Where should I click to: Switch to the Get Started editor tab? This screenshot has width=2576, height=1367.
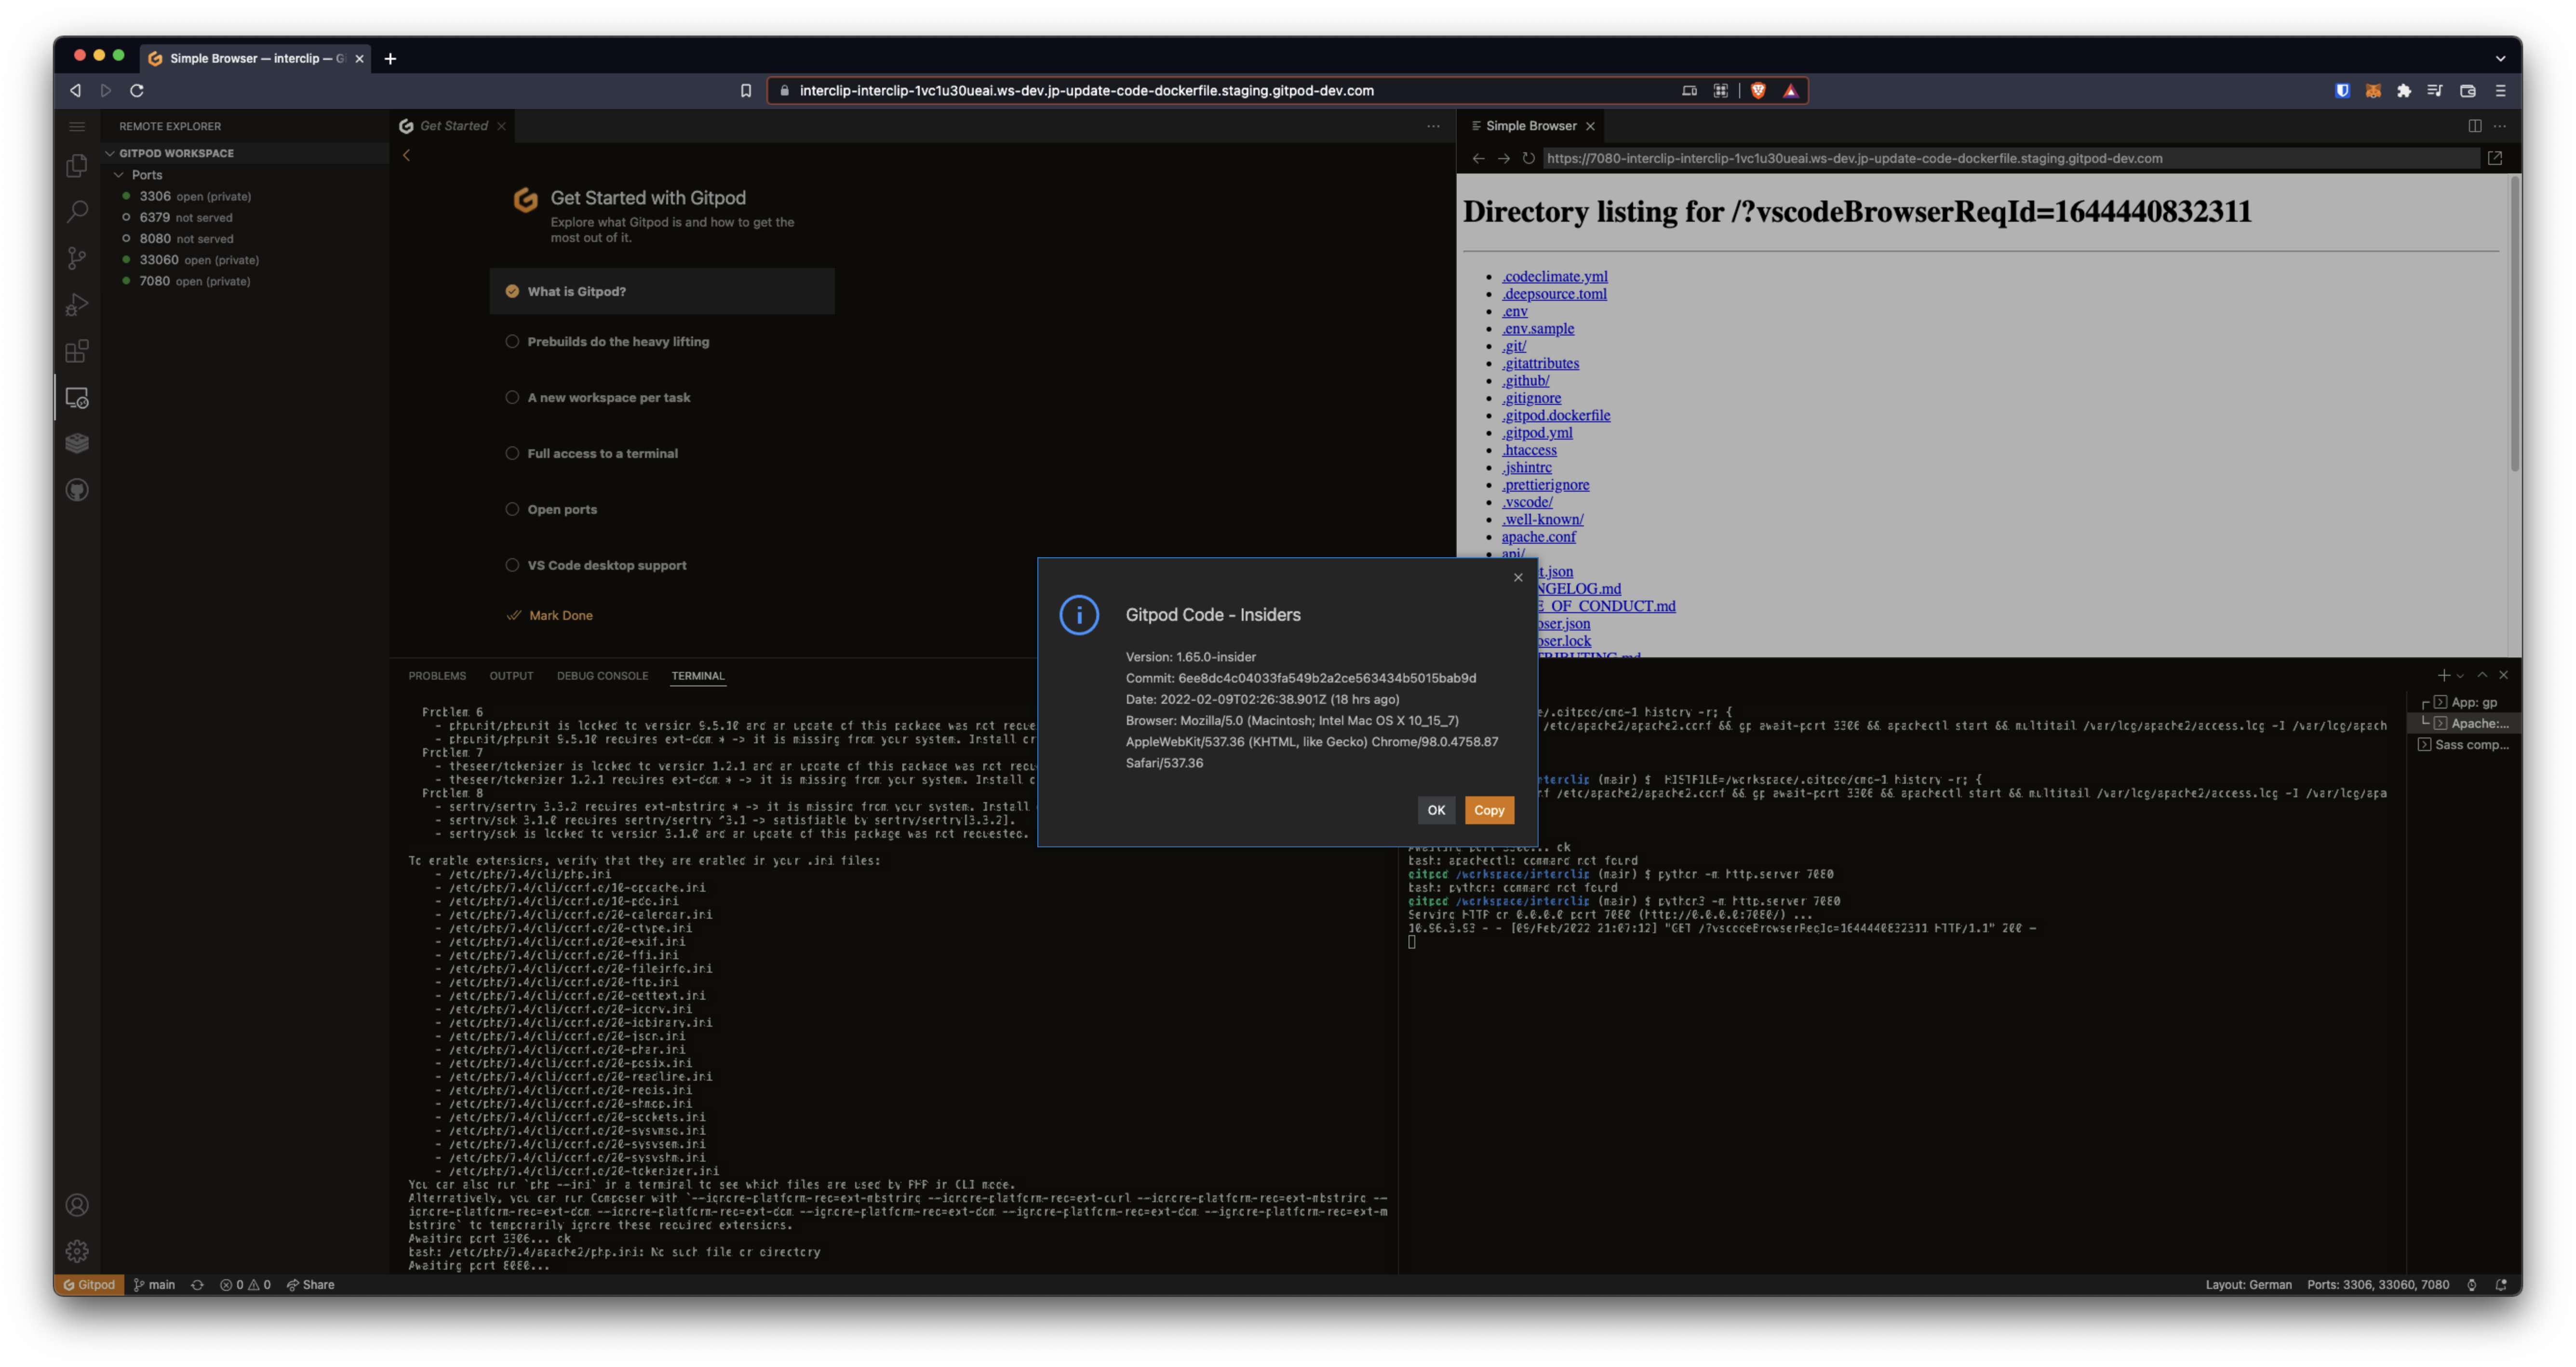click(453, 126)
